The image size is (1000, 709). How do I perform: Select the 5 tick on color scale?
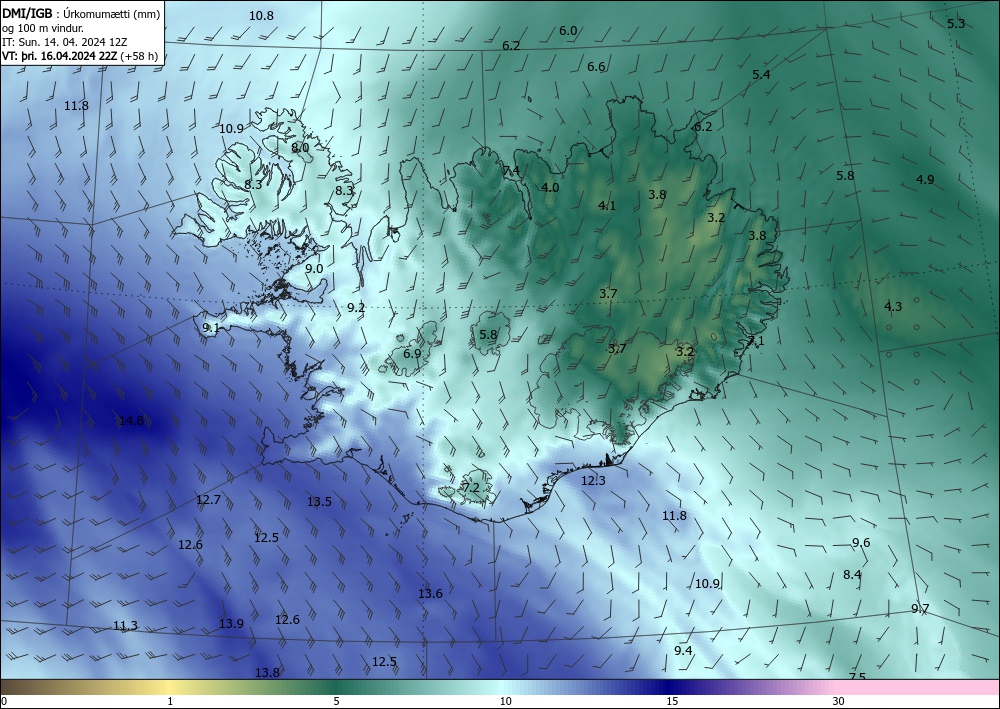click(336, 701)
